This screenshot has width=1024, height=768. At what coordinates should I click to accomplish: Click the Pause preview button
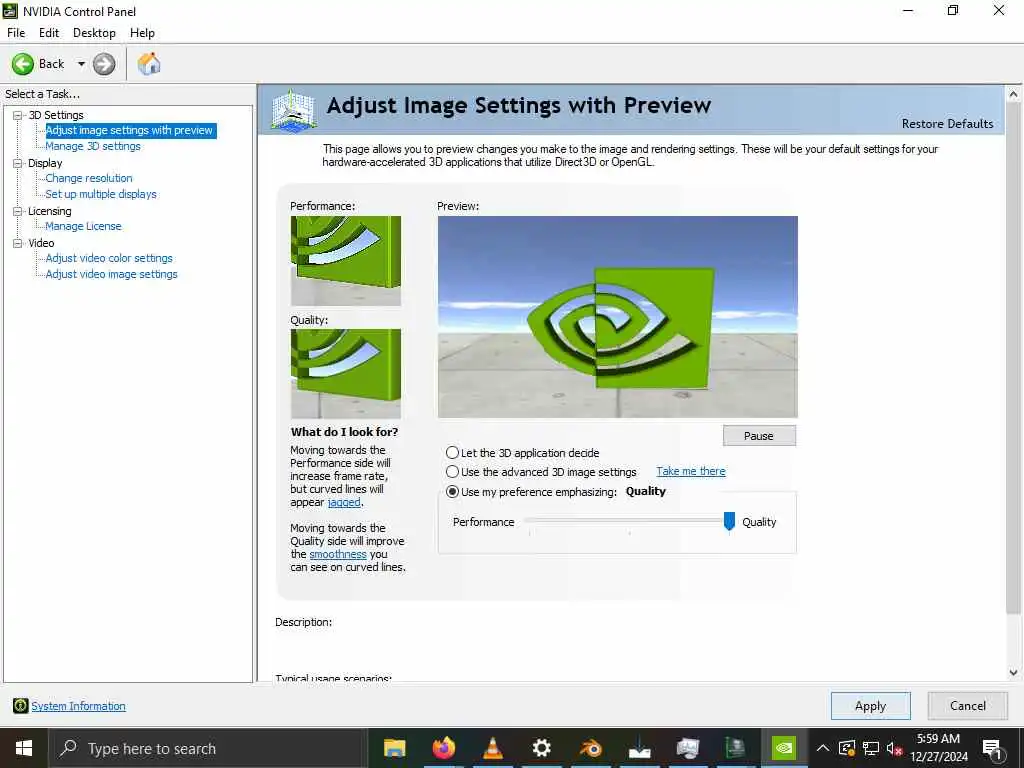click(759, 436)
